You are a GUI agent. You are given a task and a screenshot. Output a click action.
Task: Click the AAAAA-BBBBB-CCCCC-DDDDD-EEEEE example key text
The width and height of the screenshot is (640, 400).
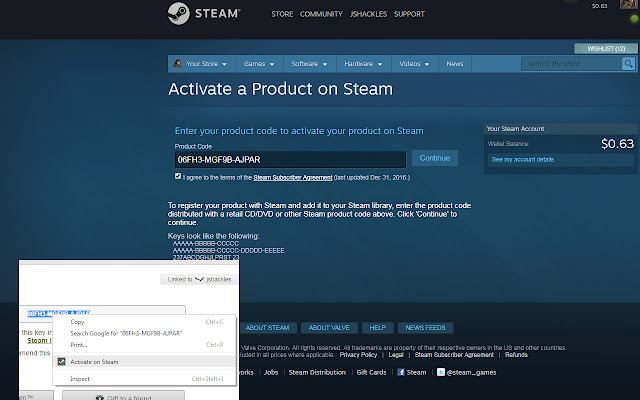[229, 250]
